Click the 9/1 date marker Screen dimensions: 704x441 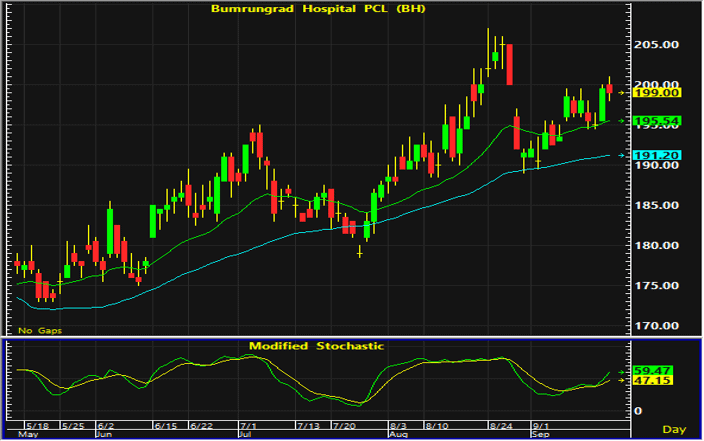pyautogui.click(x=540, y=426)
